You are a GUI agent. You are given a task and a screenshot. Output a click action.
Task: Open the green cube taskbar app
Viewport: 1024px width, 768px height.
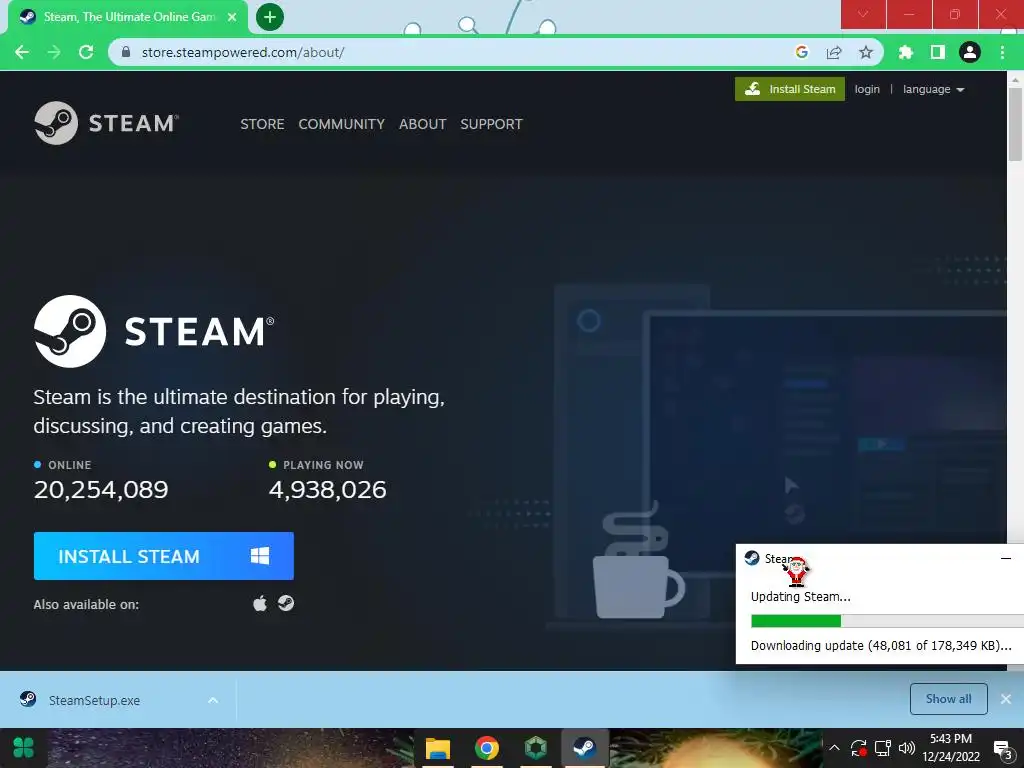click(x=536, y=748)
